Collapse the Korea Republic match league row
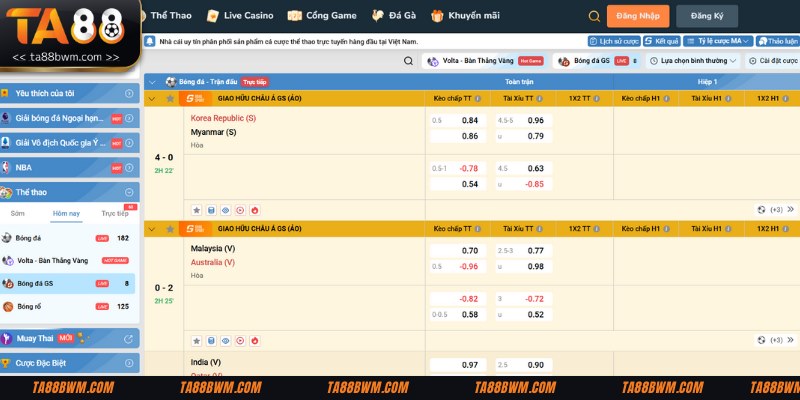This screenshot has width=800, height=400. click(152, 98)
